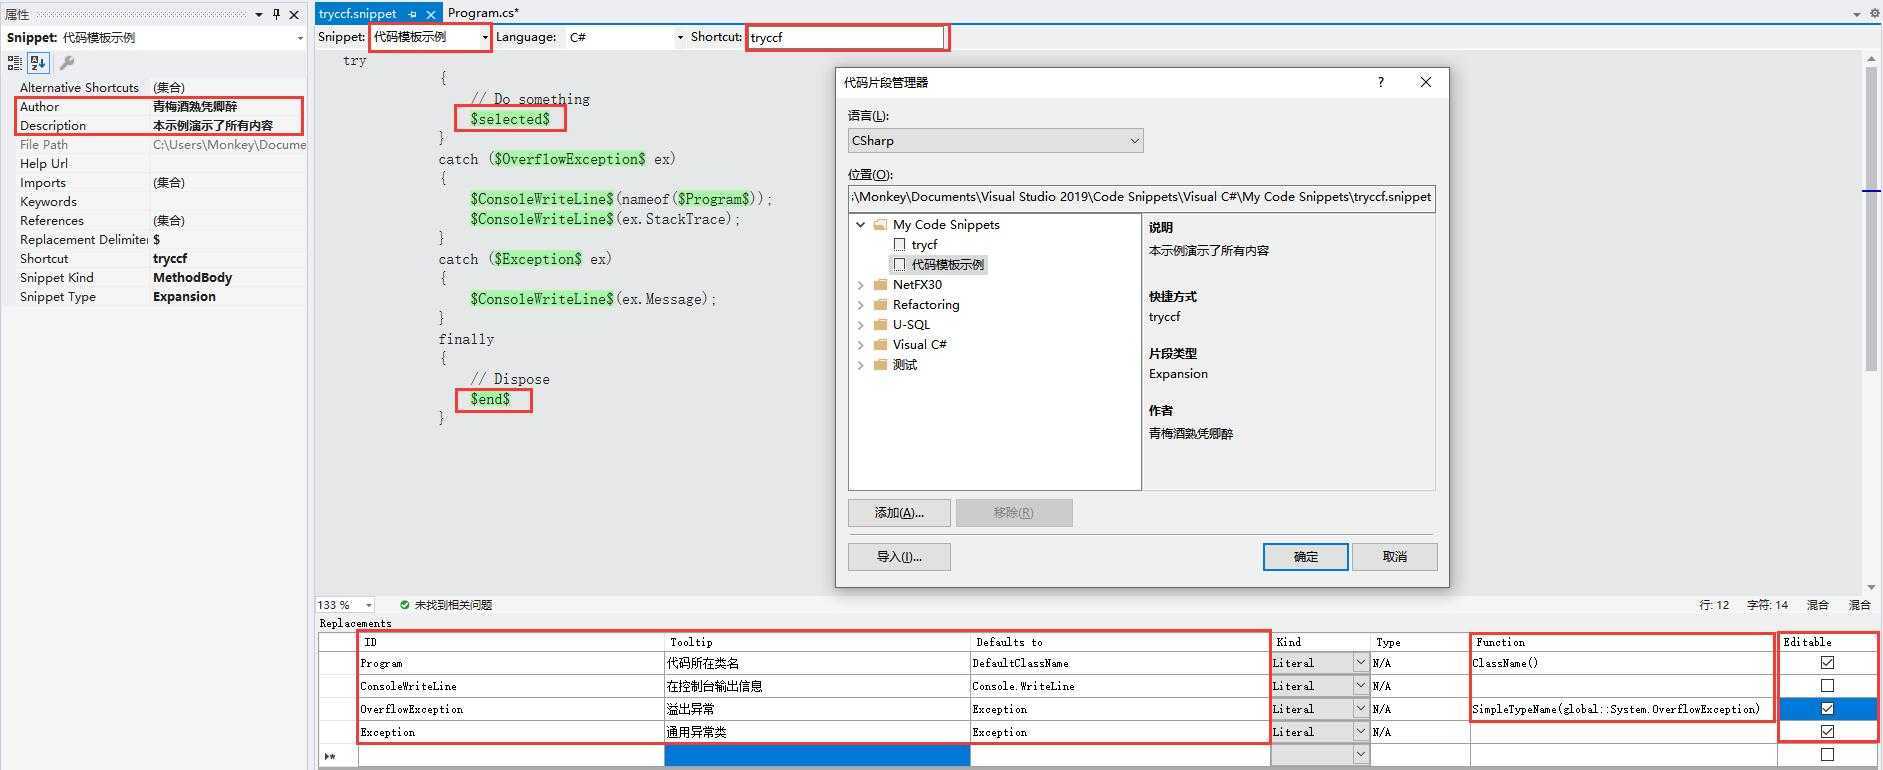
Task: Expand Refactoring tree node
Action: pos(861,305)
